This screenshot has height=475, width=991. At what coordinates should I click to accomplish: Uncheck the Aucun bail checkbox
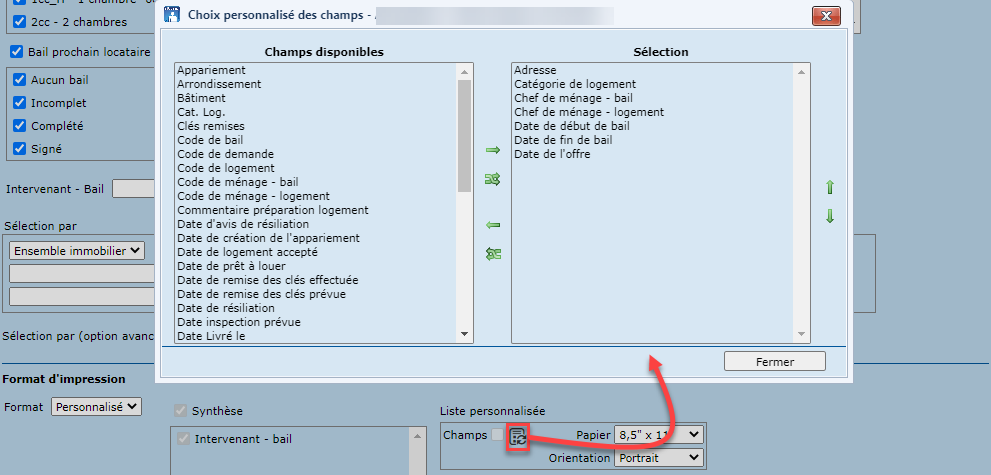click(x=18, y=80)
